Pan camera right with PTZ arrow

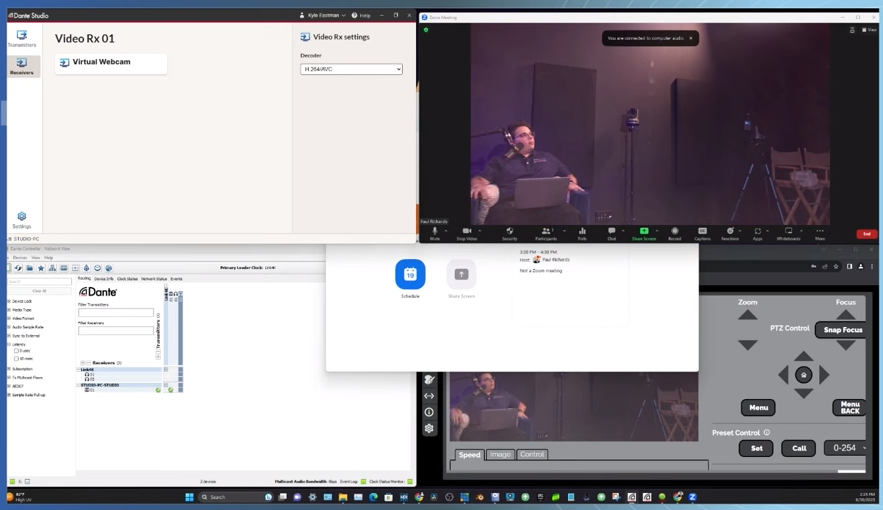tap(824, 375)
